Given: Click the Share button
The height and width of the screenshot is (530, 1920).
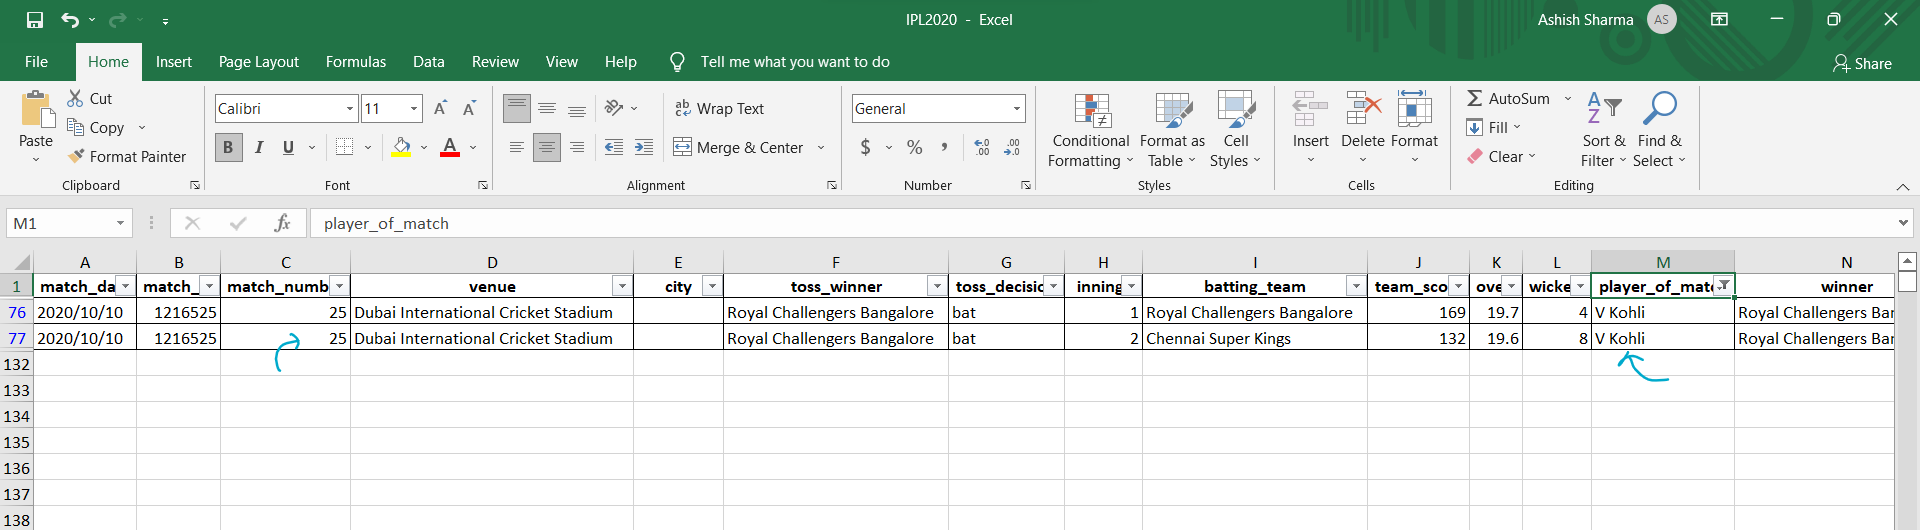Looking at the screenshot, I should point(1862,63).
